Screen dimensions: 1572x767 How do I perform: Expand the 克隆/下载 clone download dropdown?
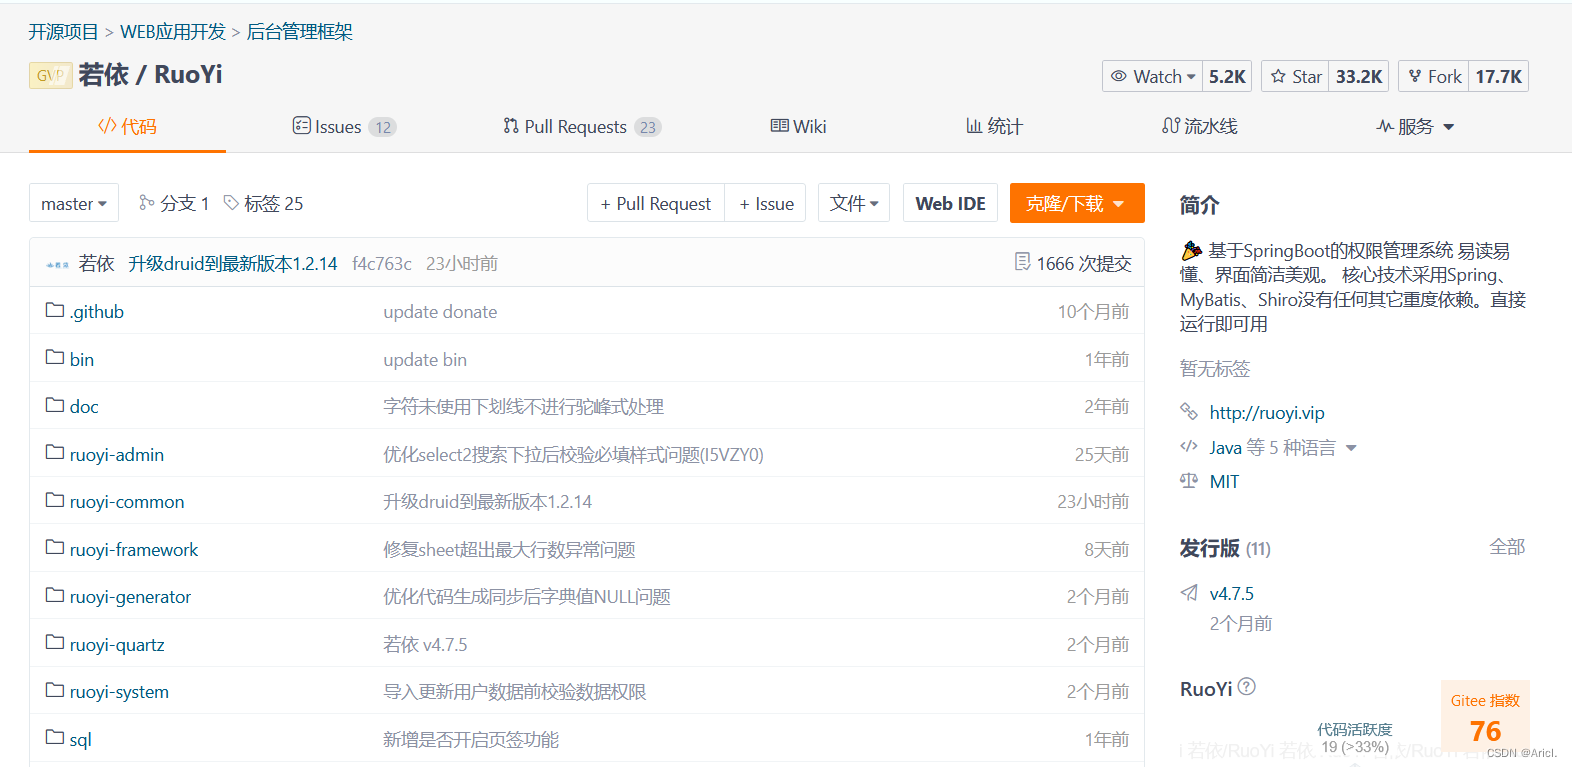1077,203
